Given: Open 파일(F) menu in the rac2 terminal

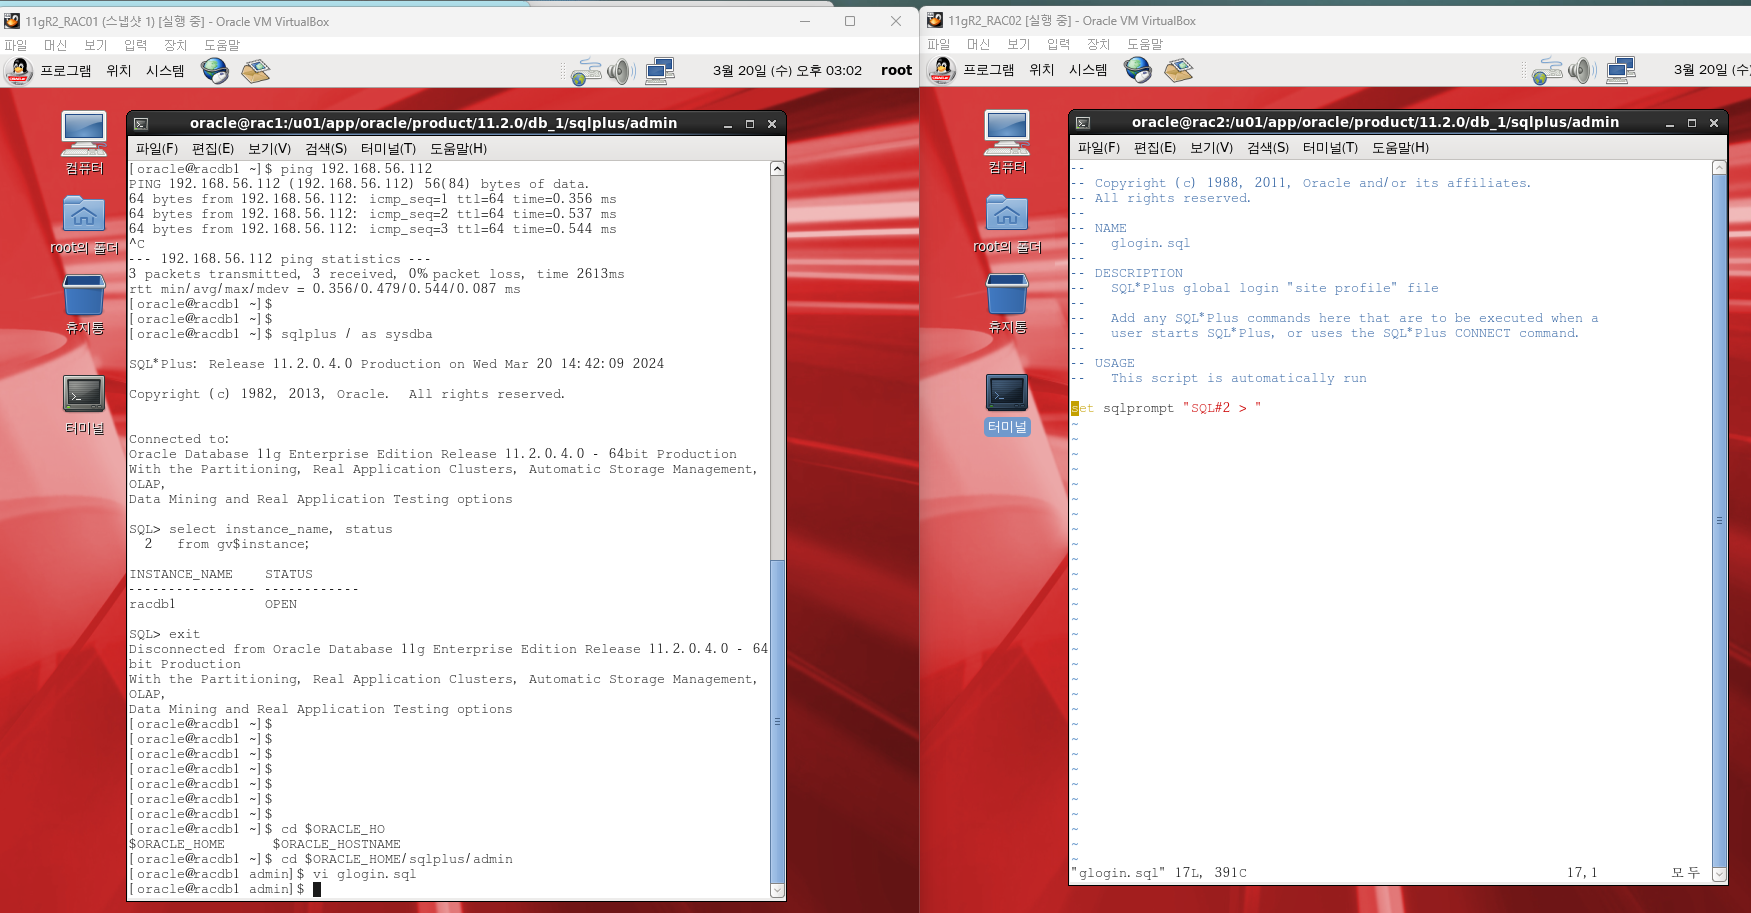Looking at the screenshot, I should [x=1099, y=148].
